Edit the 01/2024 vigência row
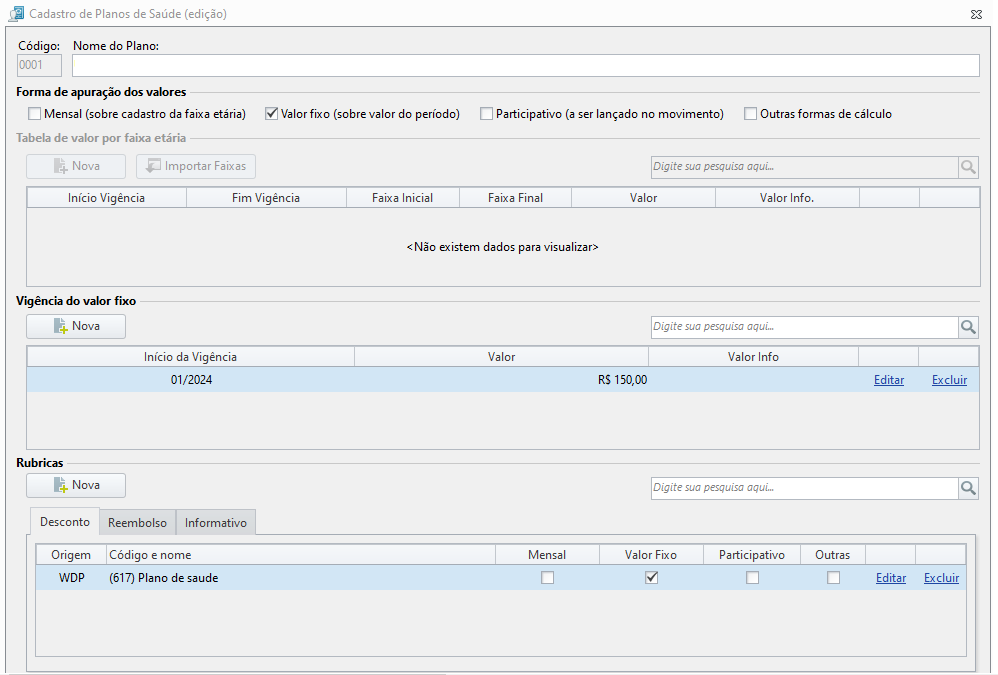 coord(889,380)
